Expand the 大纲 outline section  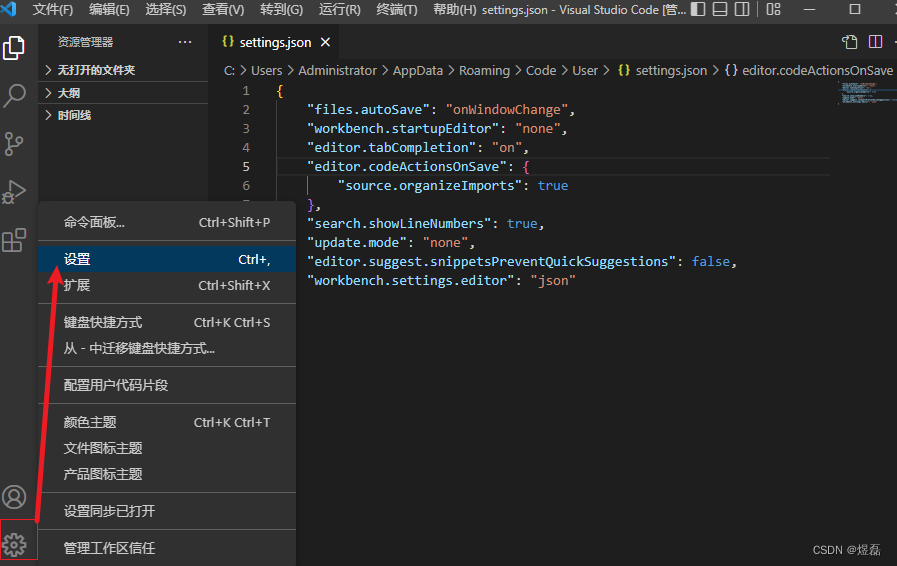click(x=123, y=93)
